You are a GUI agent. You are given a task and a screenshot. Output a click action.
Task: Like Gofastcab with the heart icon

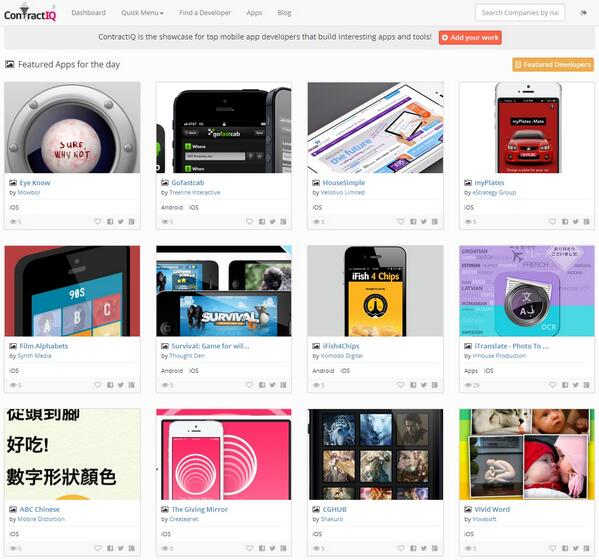(249, 221)
